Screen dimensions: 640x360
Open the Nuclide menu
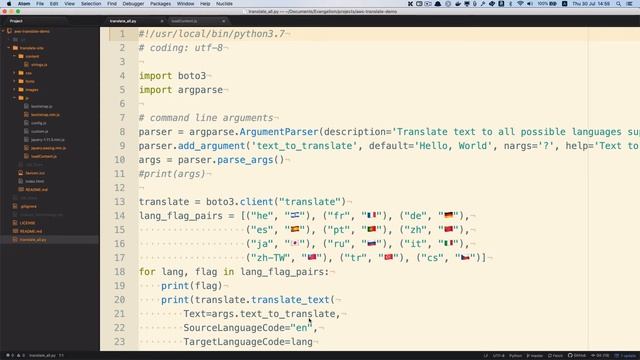pos(224,4)
